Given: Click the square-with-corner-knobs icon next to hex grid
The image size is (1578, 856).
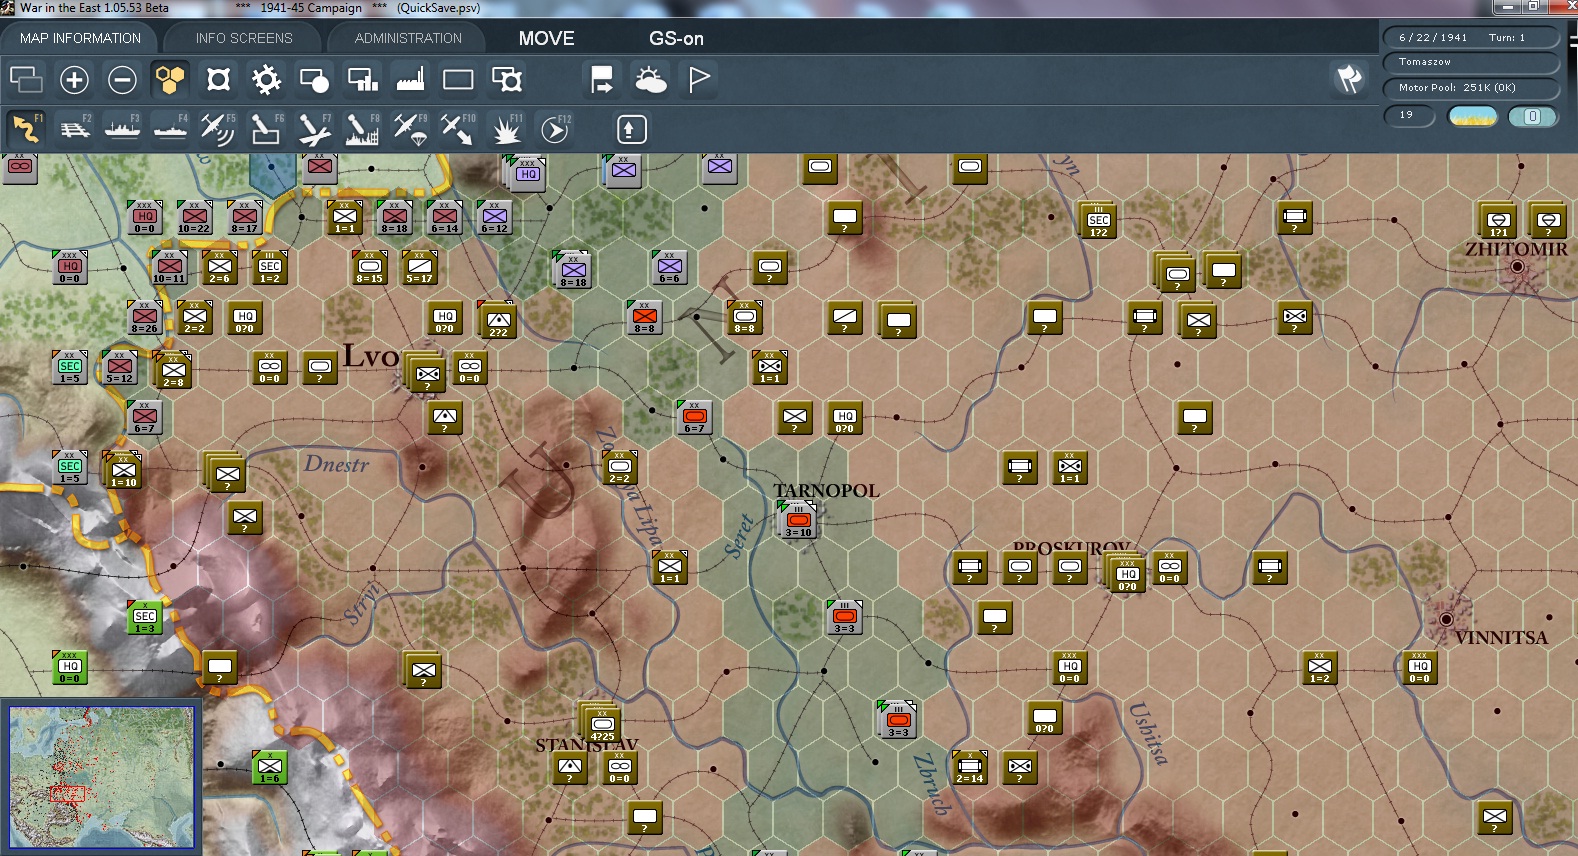Looking at the screenshot, I should tap(218, 79).
